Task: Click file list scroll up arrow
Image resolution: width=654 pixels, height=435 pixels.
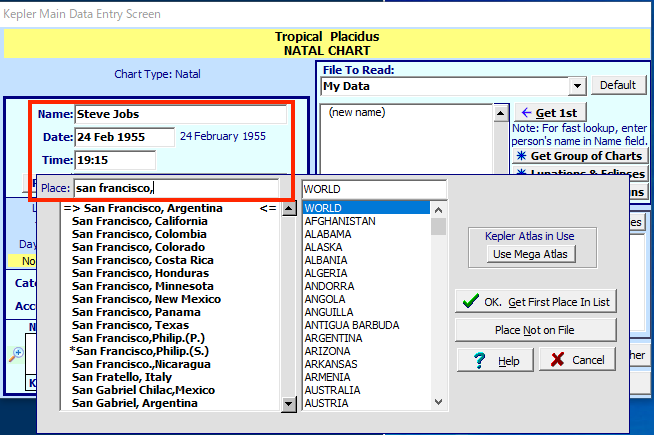Action: [x=501, y=113]
